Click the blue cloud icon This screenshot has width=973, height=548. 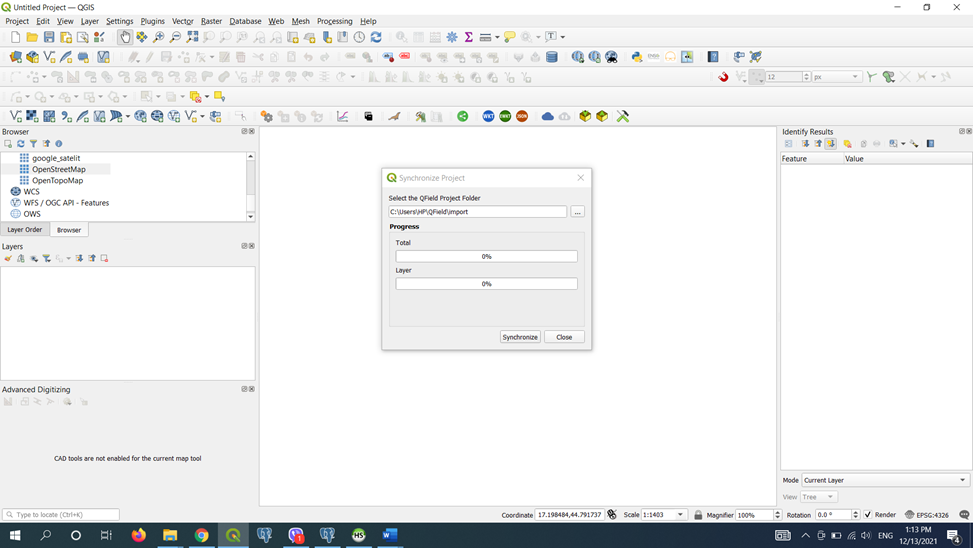tap(547, 116)
